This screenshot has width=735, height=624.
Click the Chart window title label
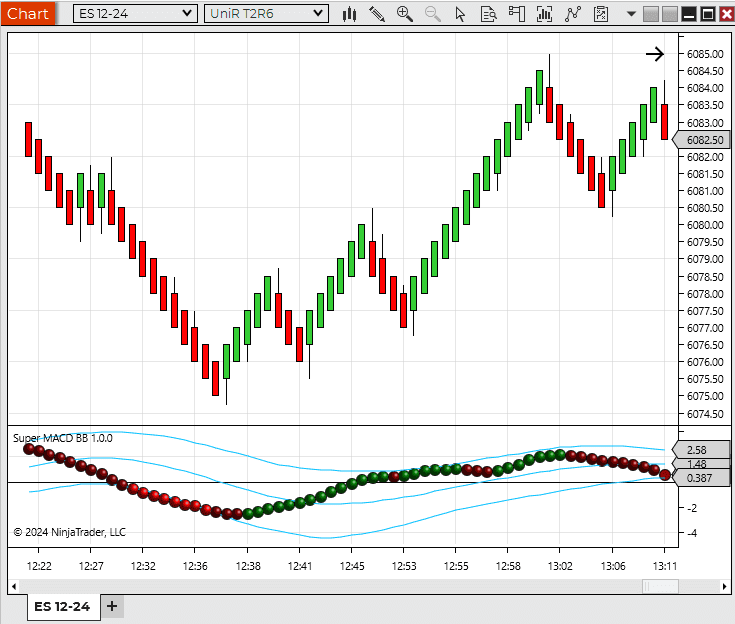coord(27,13)
